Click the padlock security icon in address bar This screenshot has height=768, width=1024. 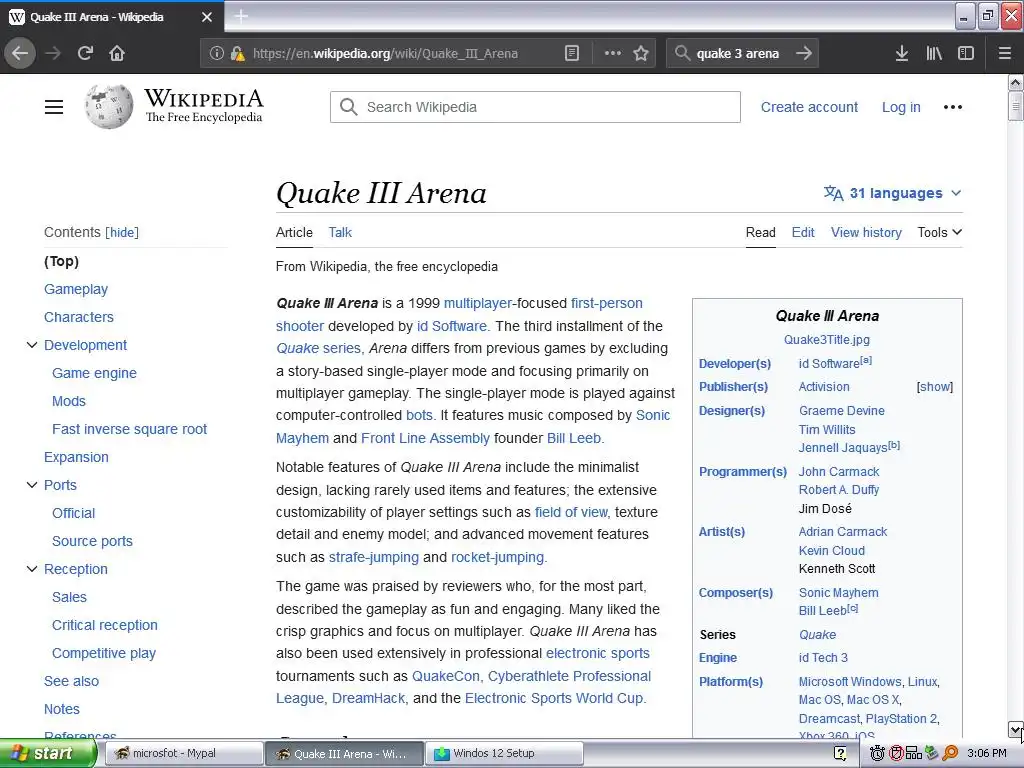(238, 53)
